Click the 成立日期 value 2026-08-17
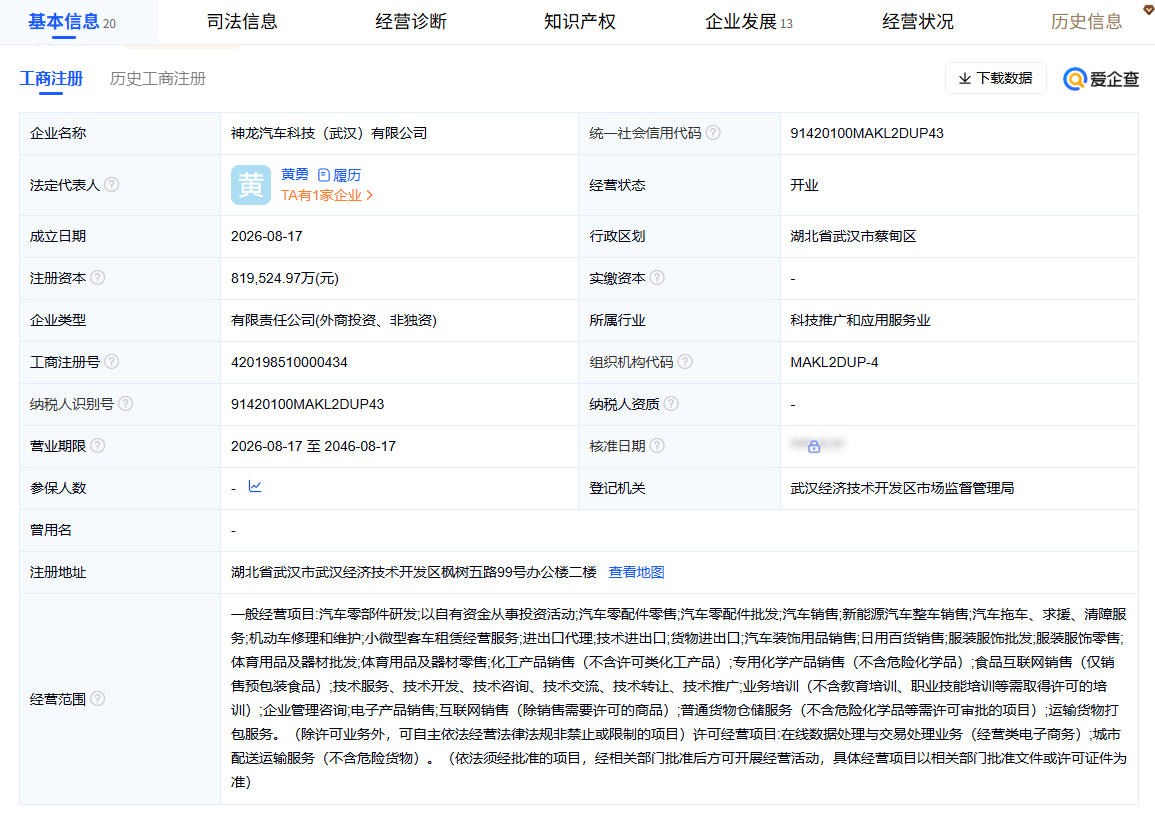This screenshot has width=1155, height=826. 267,237
